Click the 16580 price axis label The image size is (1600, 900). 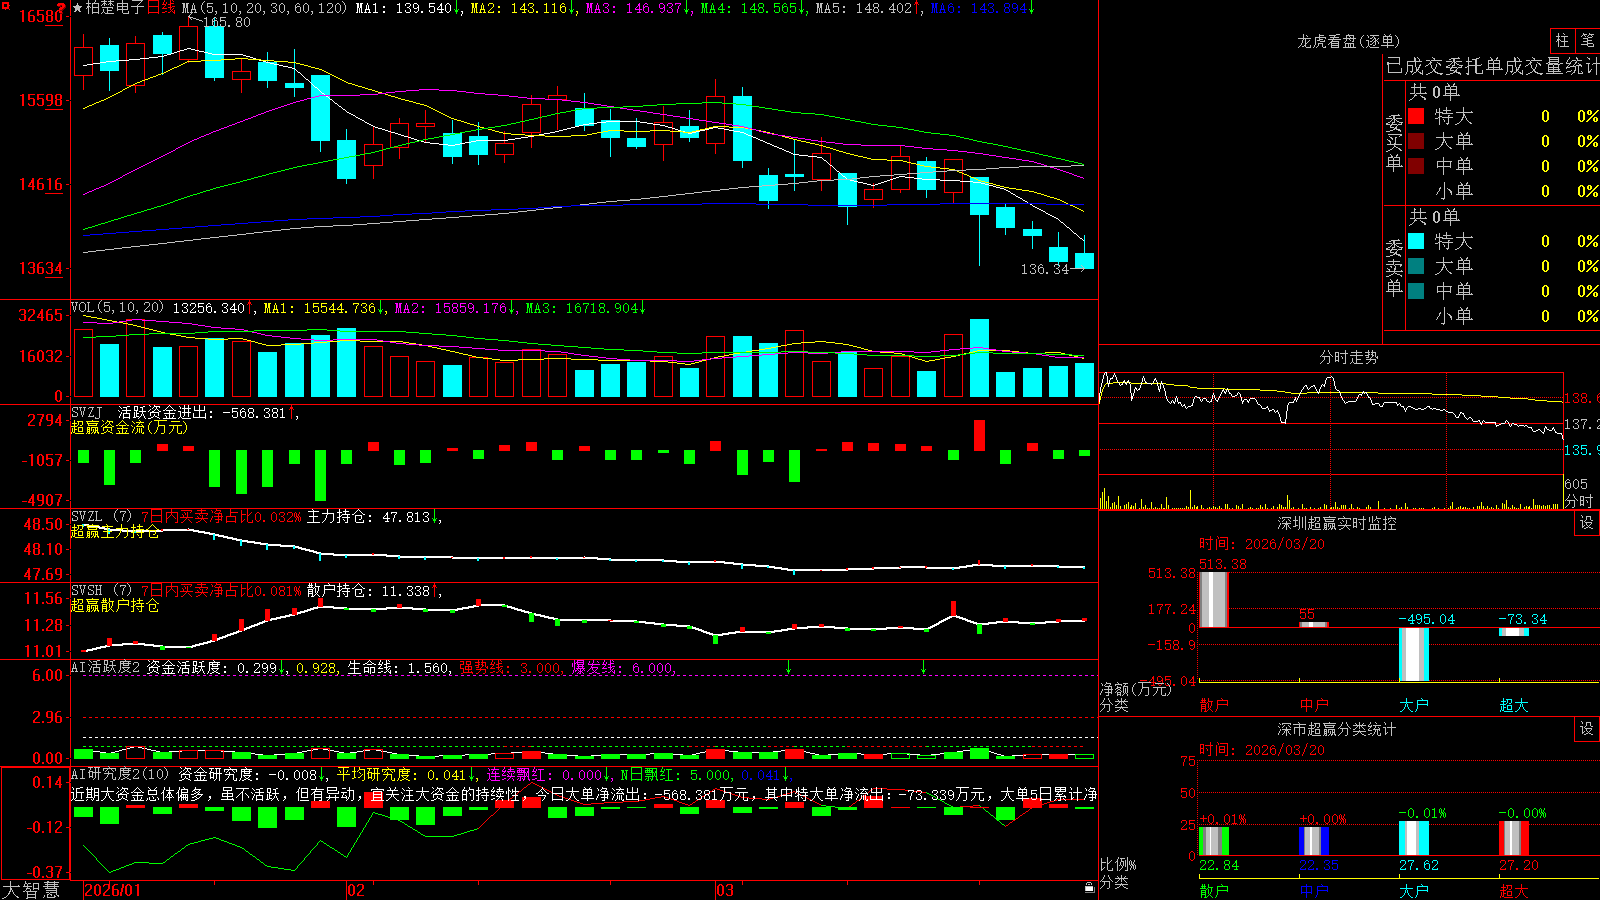(40, 17)
